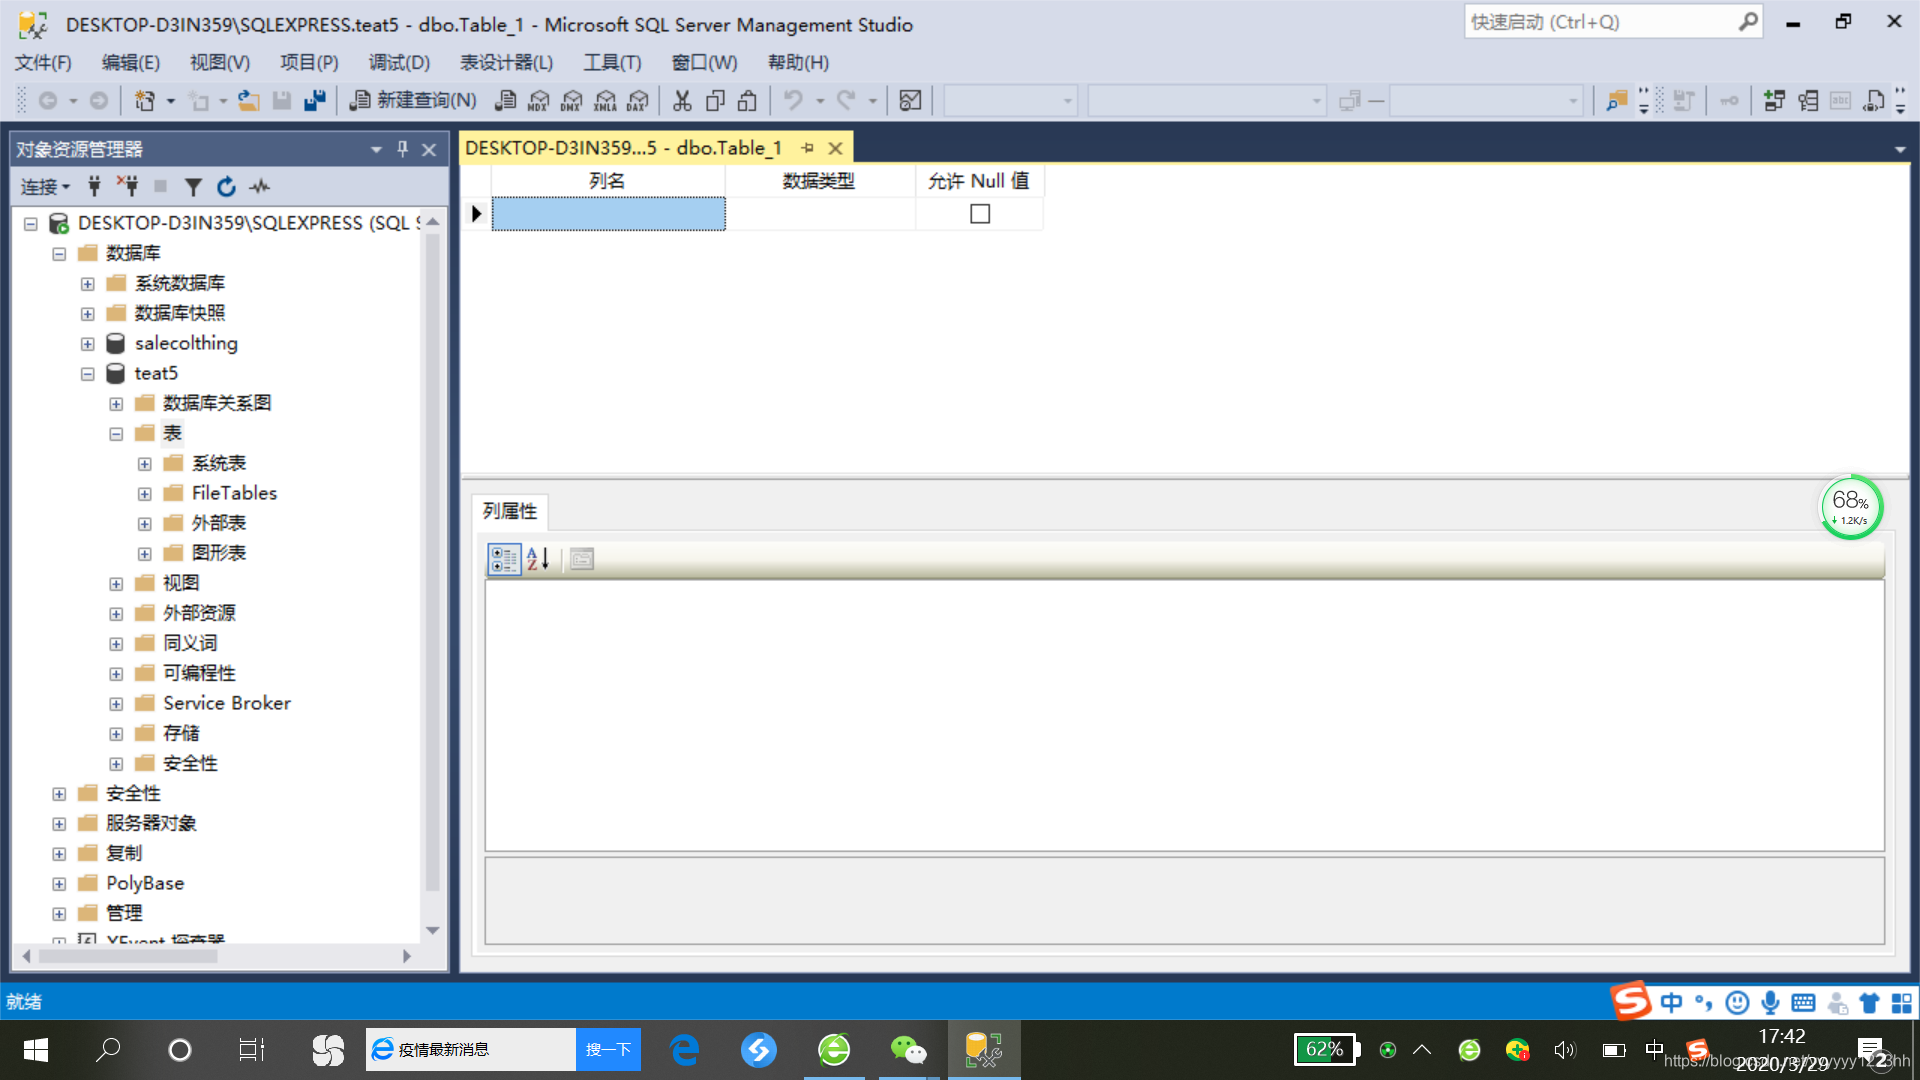
Task: Open the Windows Start menu
Action: coord(36,1049)
